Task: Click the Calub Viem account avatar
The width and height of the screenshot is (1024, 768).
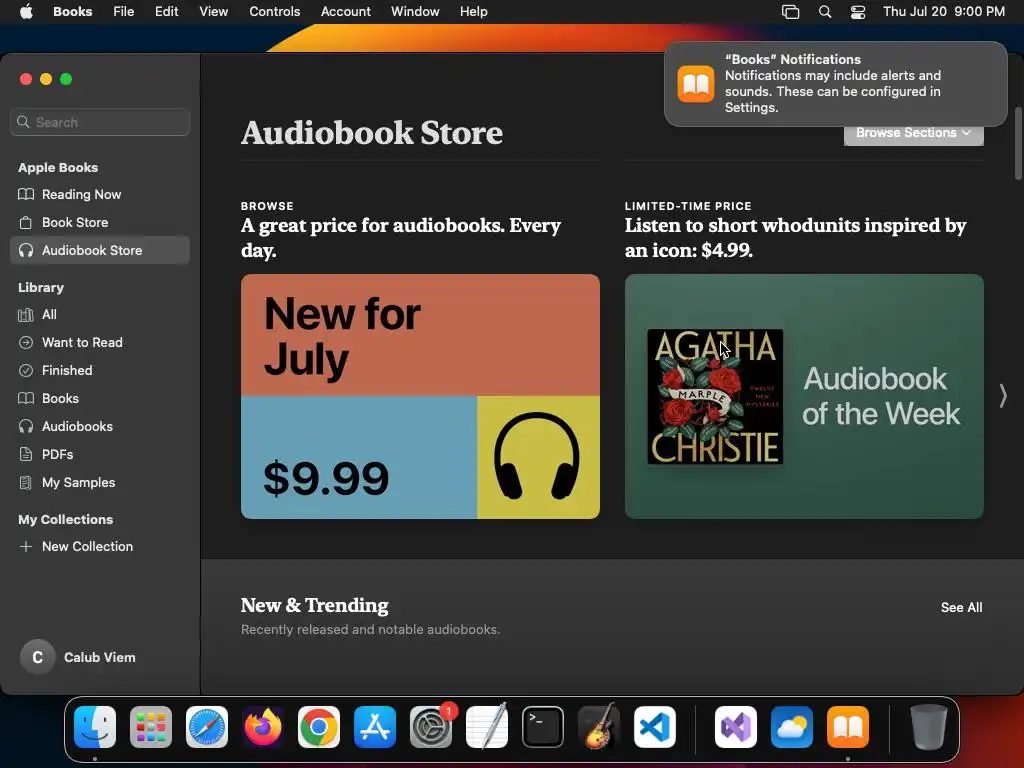Action: 37,657
